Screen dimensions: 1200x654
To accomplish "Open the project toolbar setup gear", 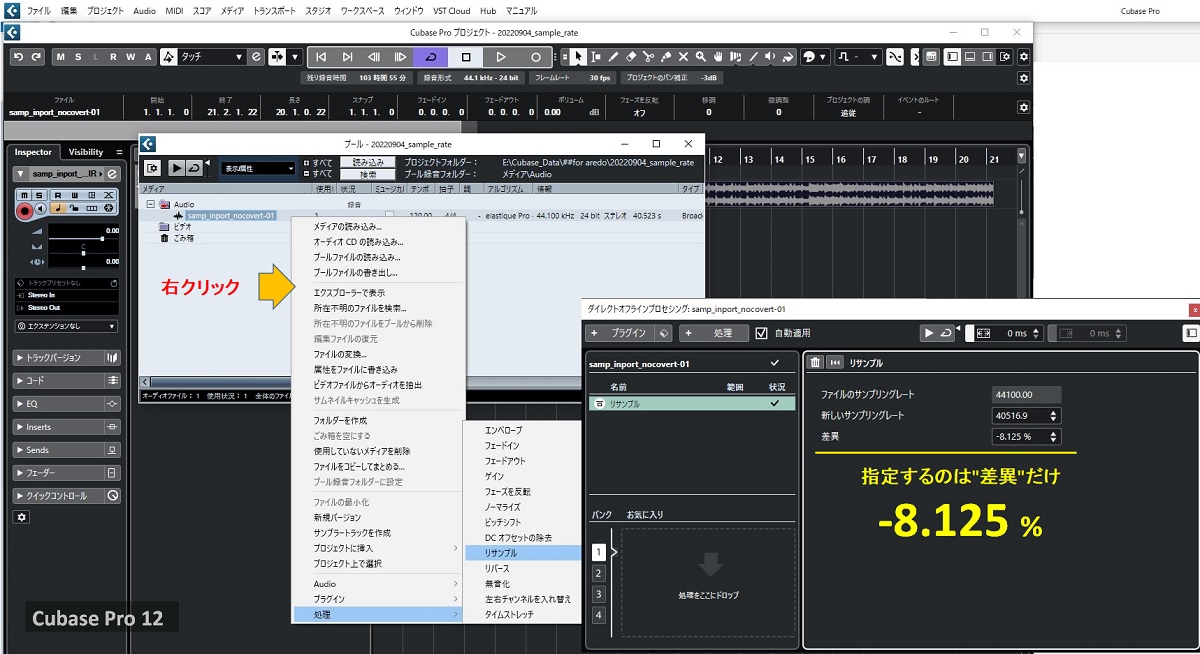I will [1023, 57].
